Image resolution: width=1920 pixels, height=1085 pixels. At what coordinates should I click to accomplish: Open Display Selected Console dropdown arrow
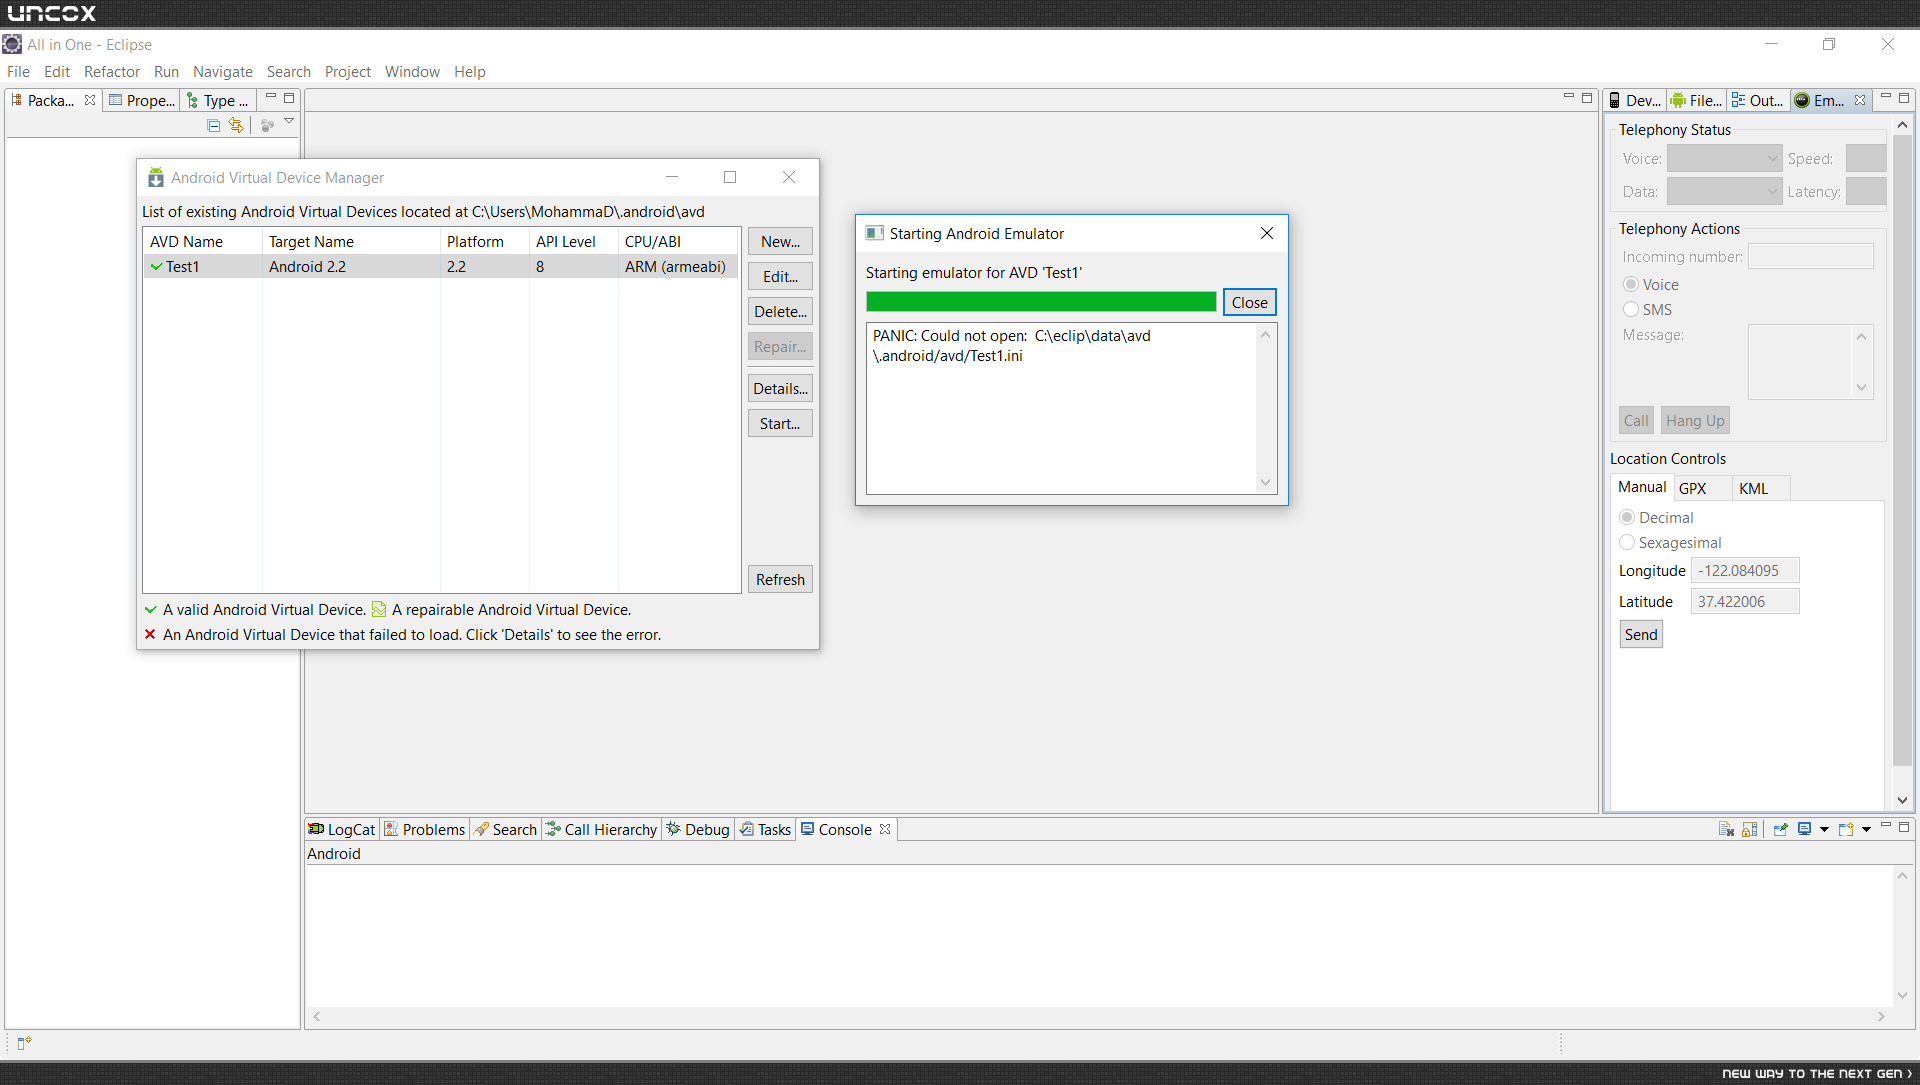point(1824,829)
